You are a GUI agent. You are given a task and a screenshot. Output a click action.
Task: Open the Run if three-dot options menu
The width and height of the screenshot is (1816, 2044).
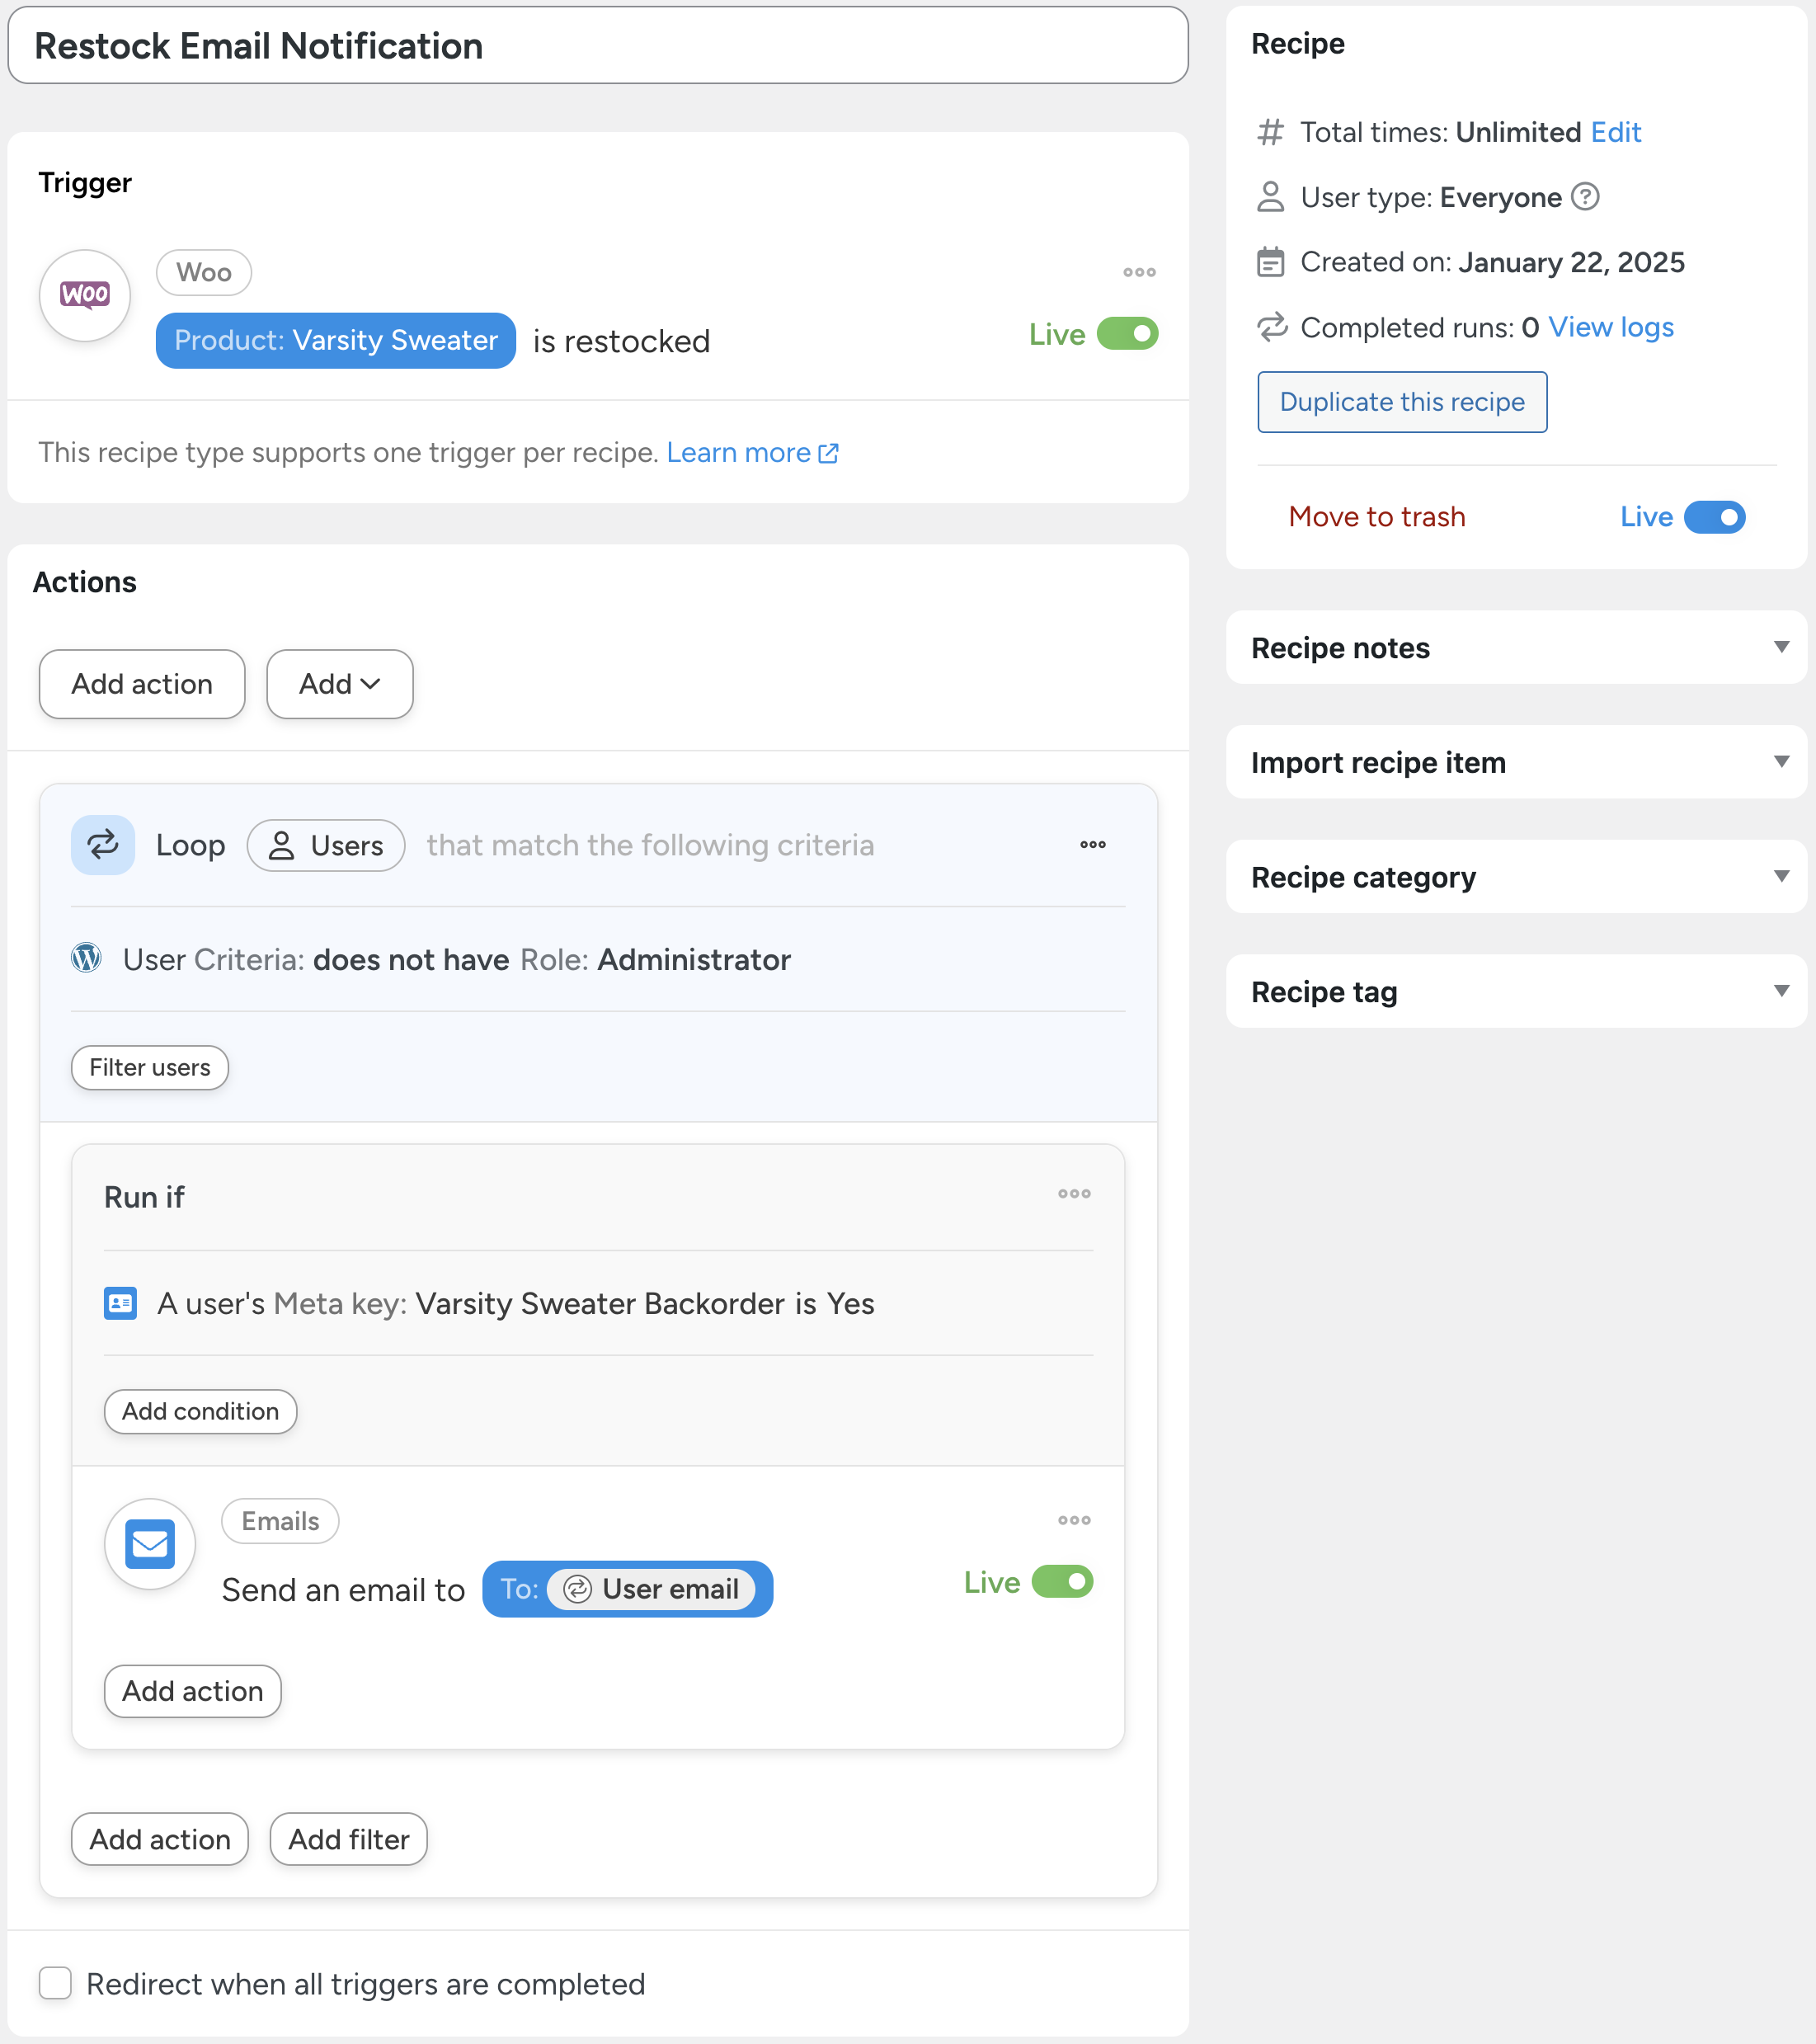pyautogui.click(x=1074, y=1193)
